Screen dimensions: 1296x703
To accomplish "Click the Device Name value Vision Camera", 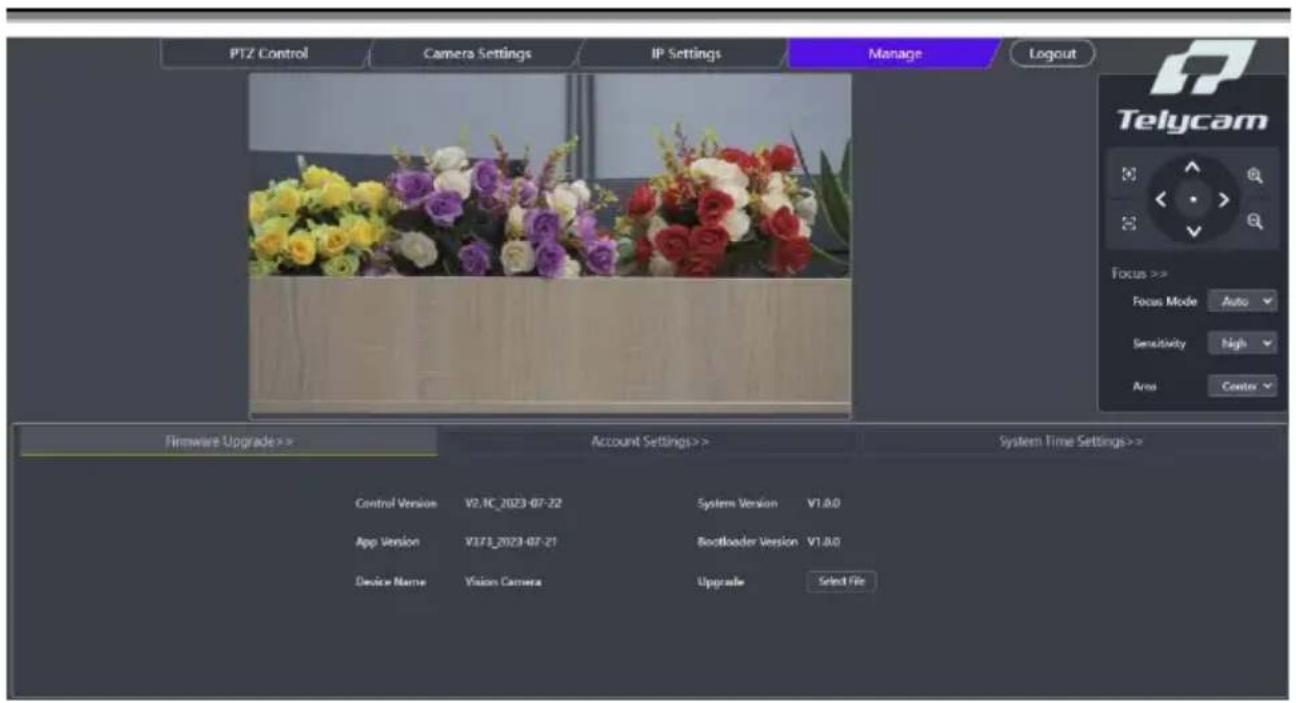I will (x=503, y=581).
